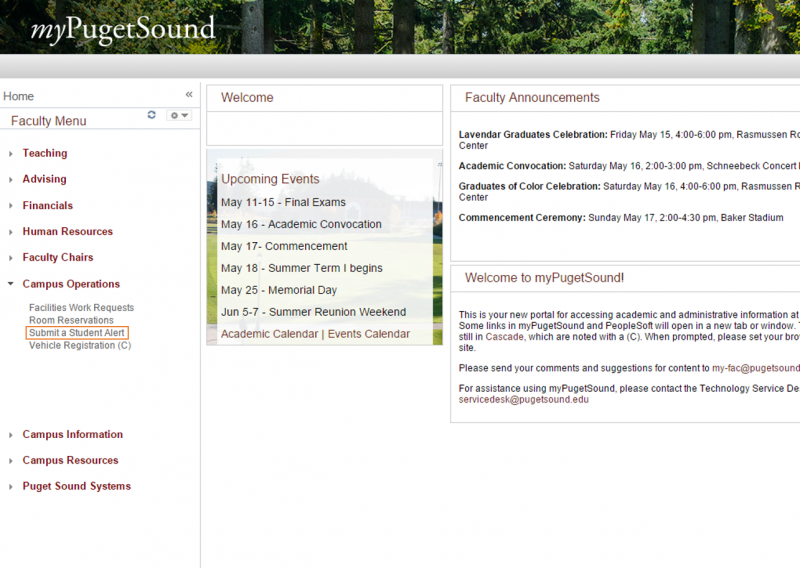The height and width of the screenshot is (568, 800).
Task: Select 'May 25 - Memorial Day' event
Action: (x=279, y=290)
